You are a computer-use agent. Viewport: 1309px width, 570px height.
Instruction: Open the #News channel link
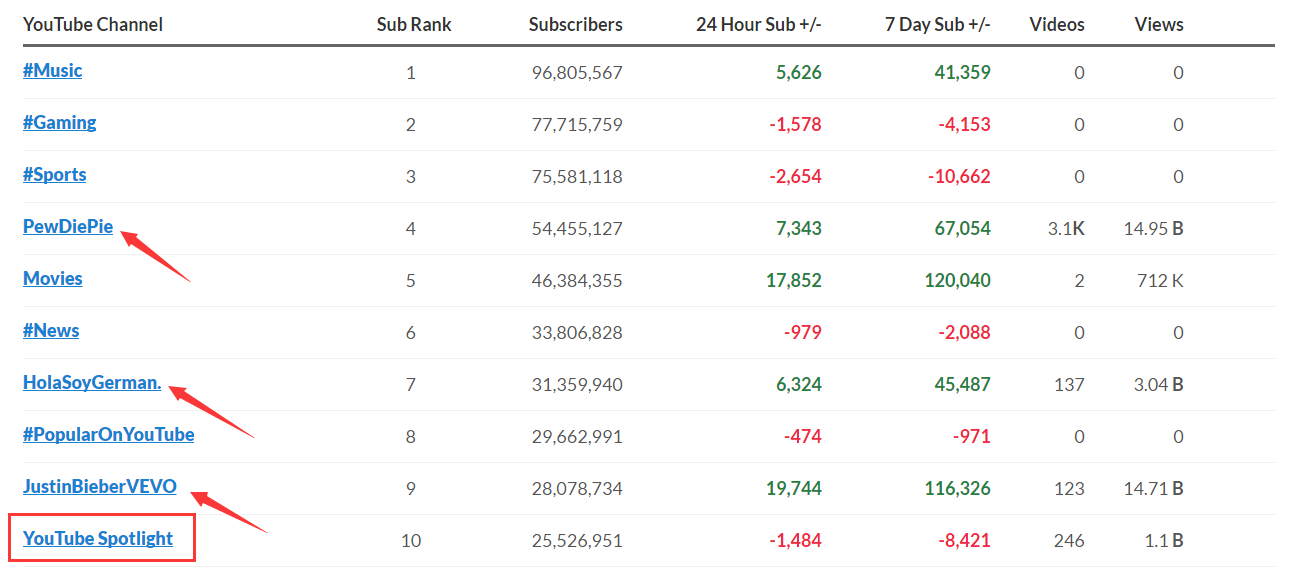coord(51,331)
